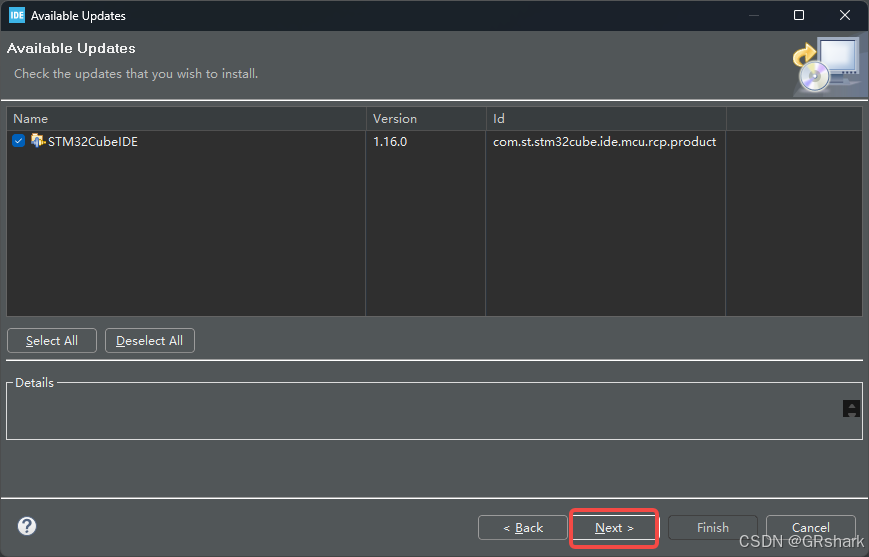Sort by the Name column header
The width and height of the screenshot is (869, 557).
click(186, 119)
